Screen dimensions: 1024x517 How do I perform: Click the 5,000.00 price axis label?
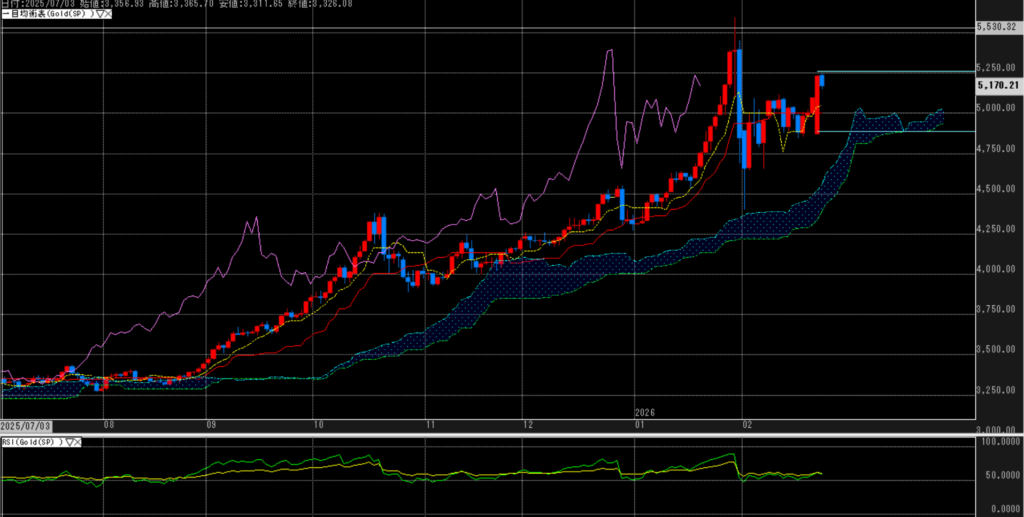(x=997, y=109)
